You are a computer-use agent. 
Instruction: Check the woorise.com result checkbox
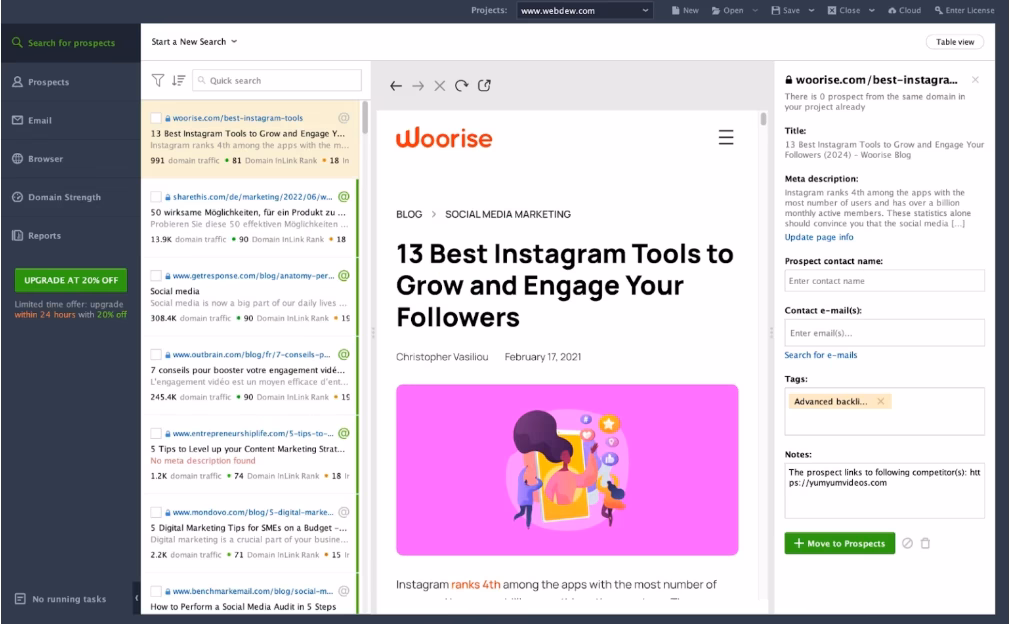point(156,117)
